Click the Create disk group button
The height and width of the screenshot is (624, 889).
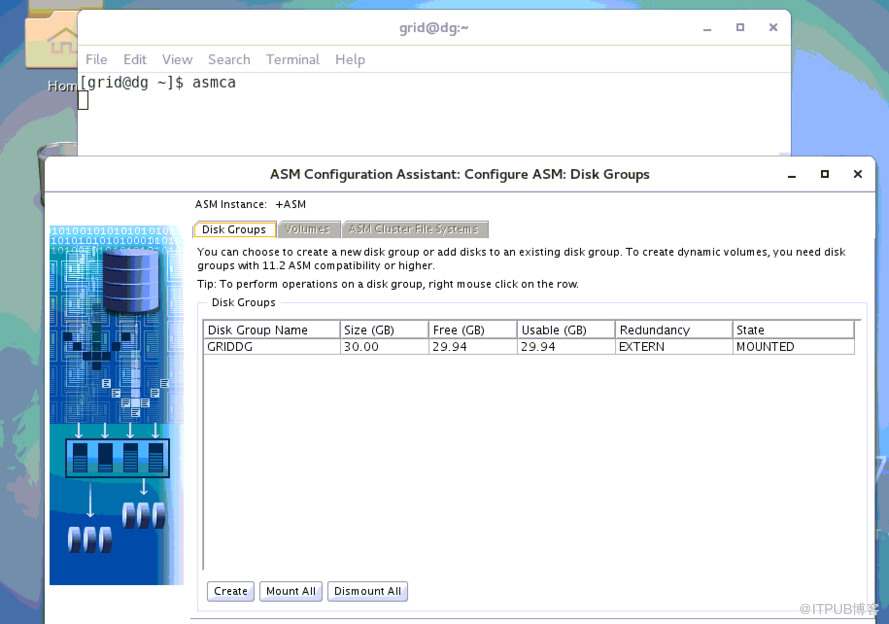click(x=231, y=591)
